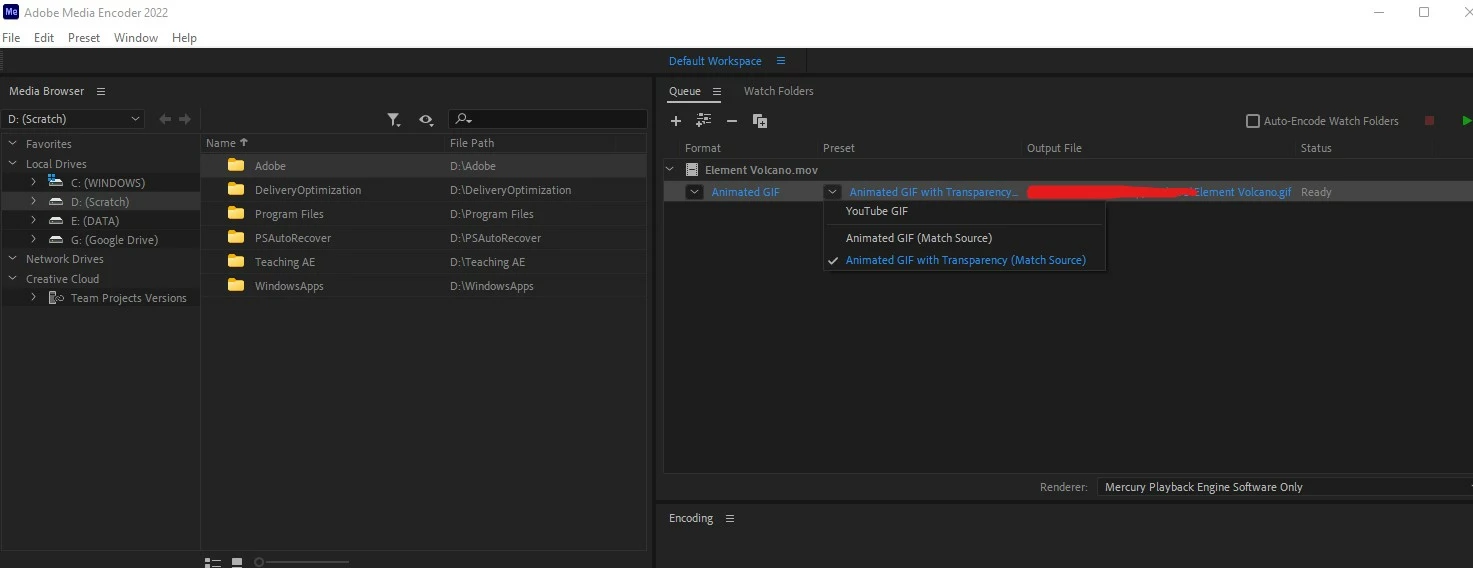Click the Default Workspace label
The width and height of the screenshot is (1473, 568).
point(715,61)
